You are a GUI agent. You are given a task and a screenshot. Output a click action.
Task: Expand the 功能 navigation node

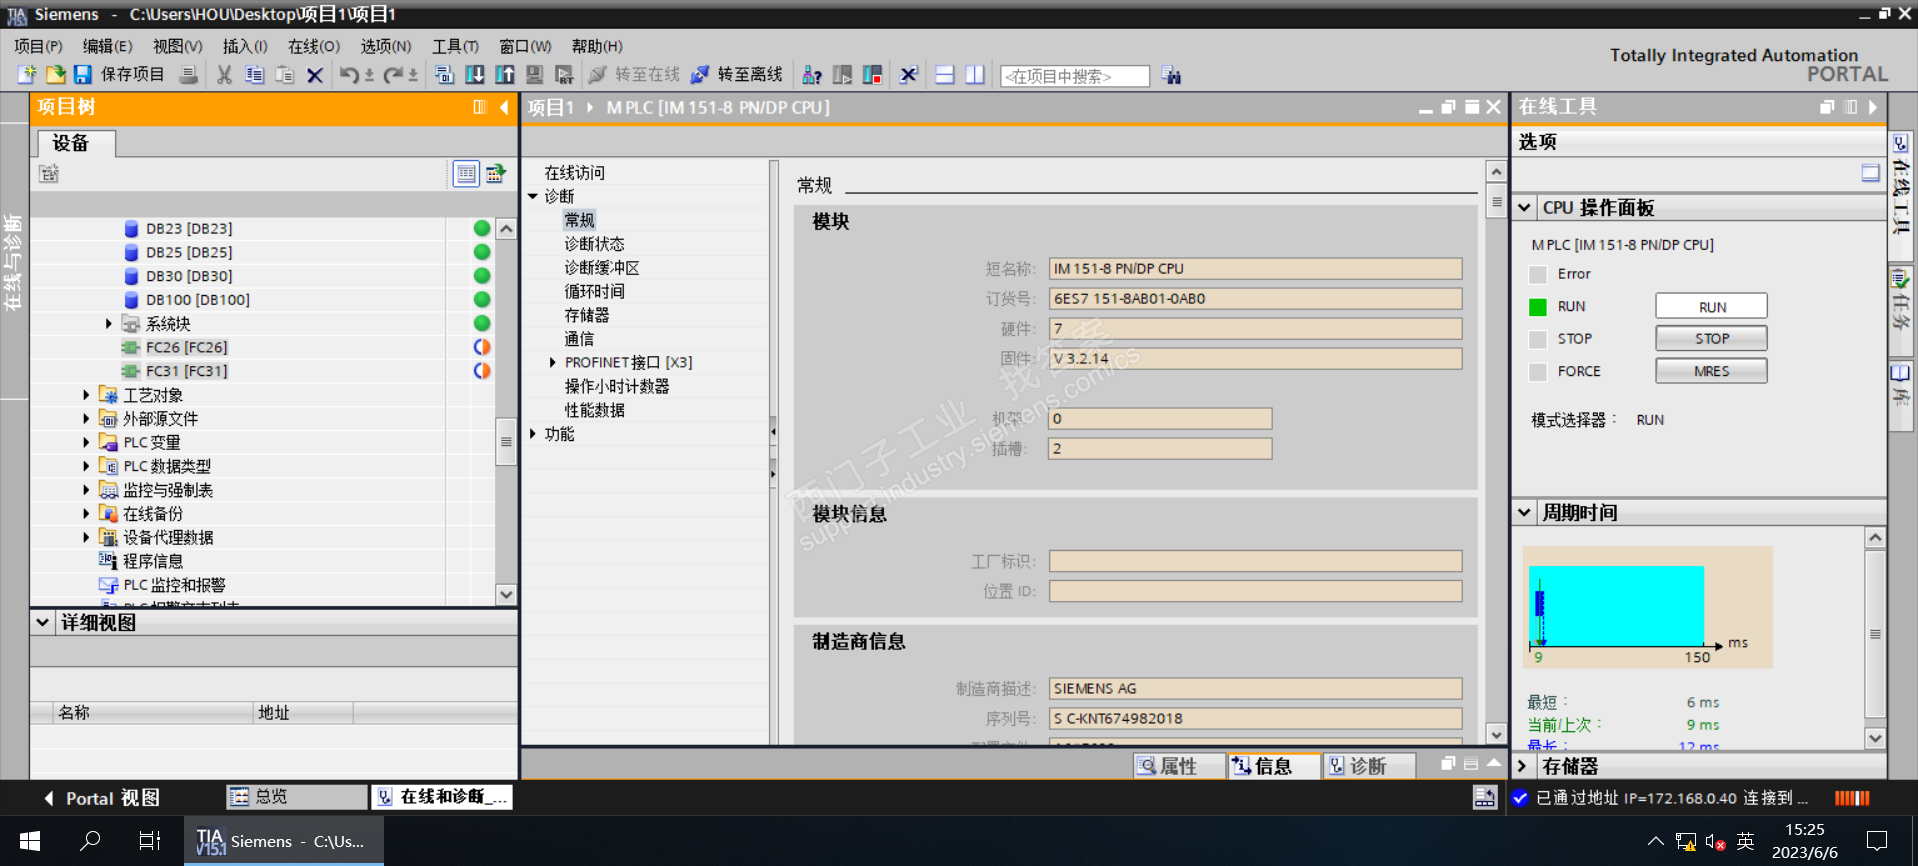tap(533, 433)
